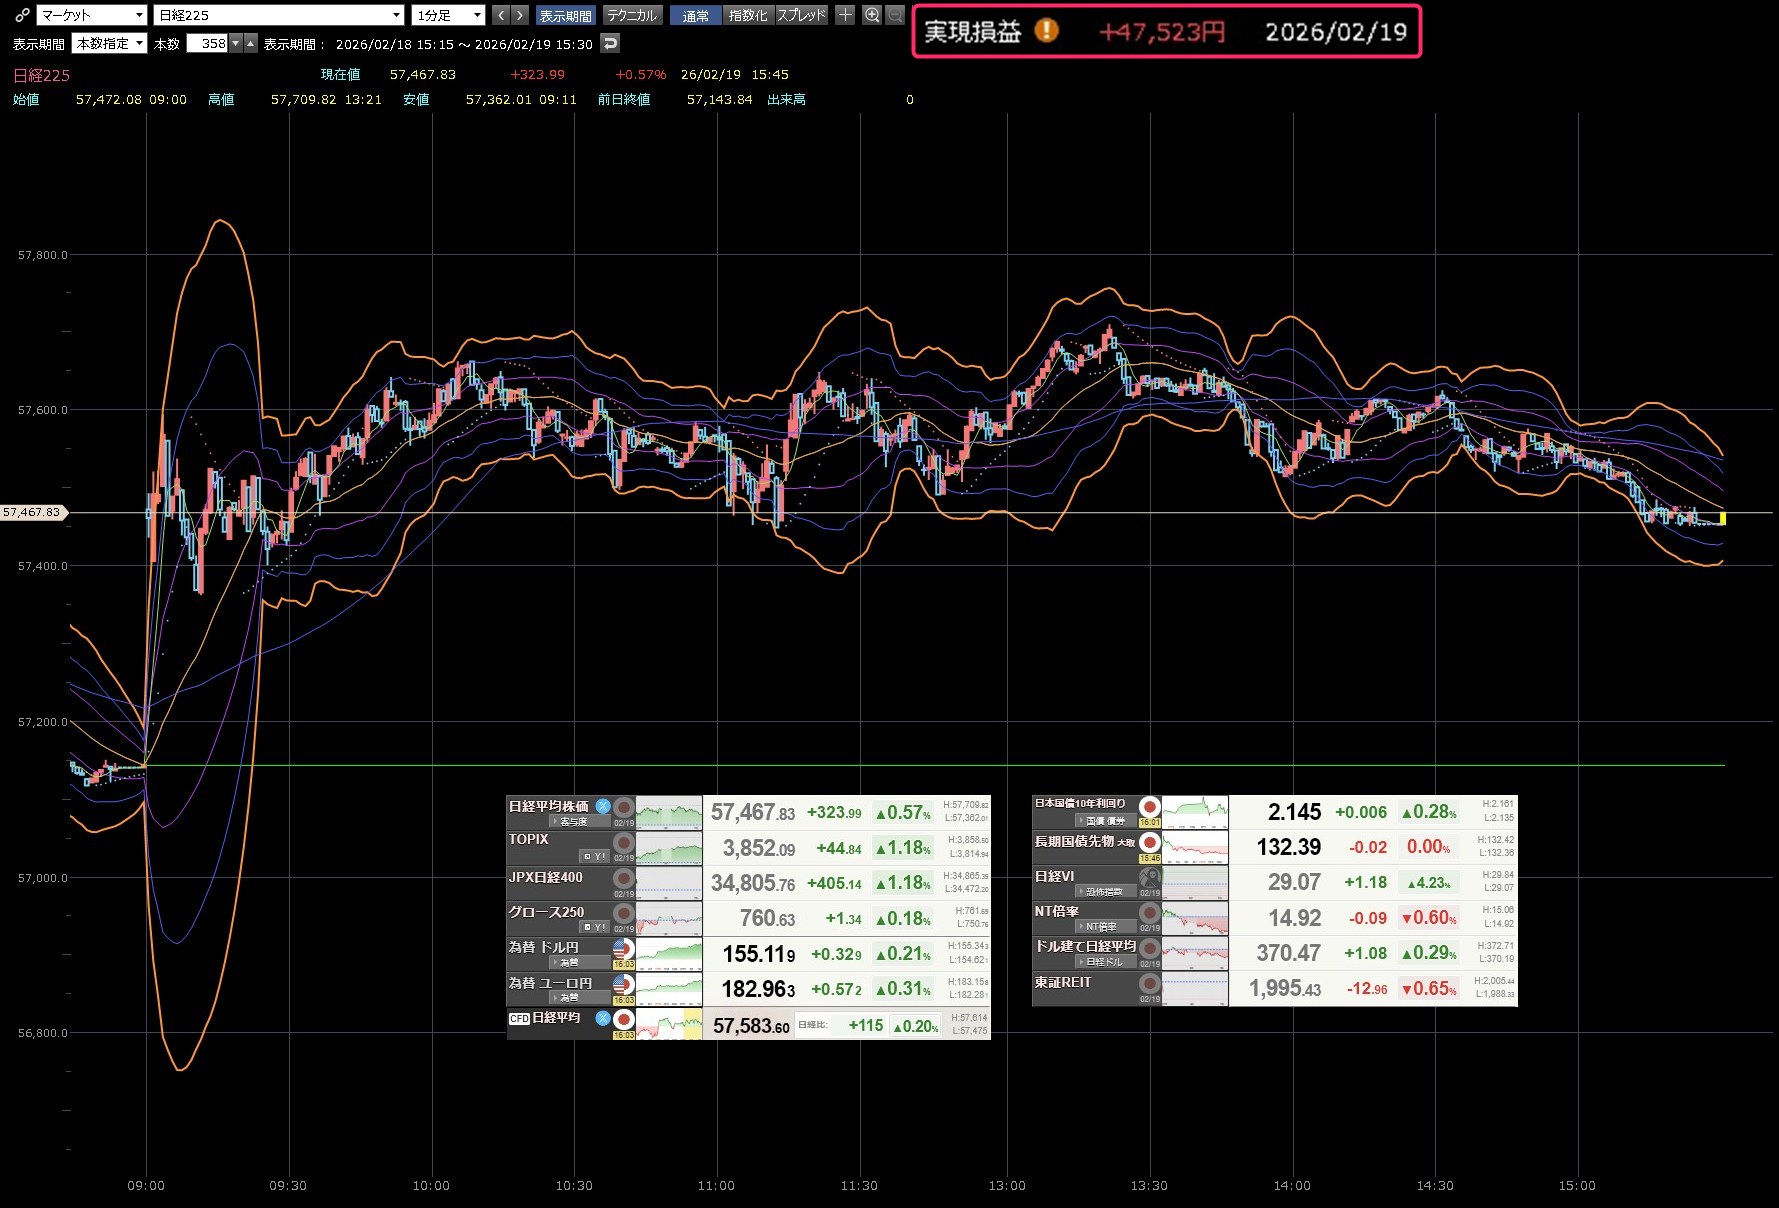
Task: Click the 寄与度 link under 日経平均株価
Action: click(573, 822)
